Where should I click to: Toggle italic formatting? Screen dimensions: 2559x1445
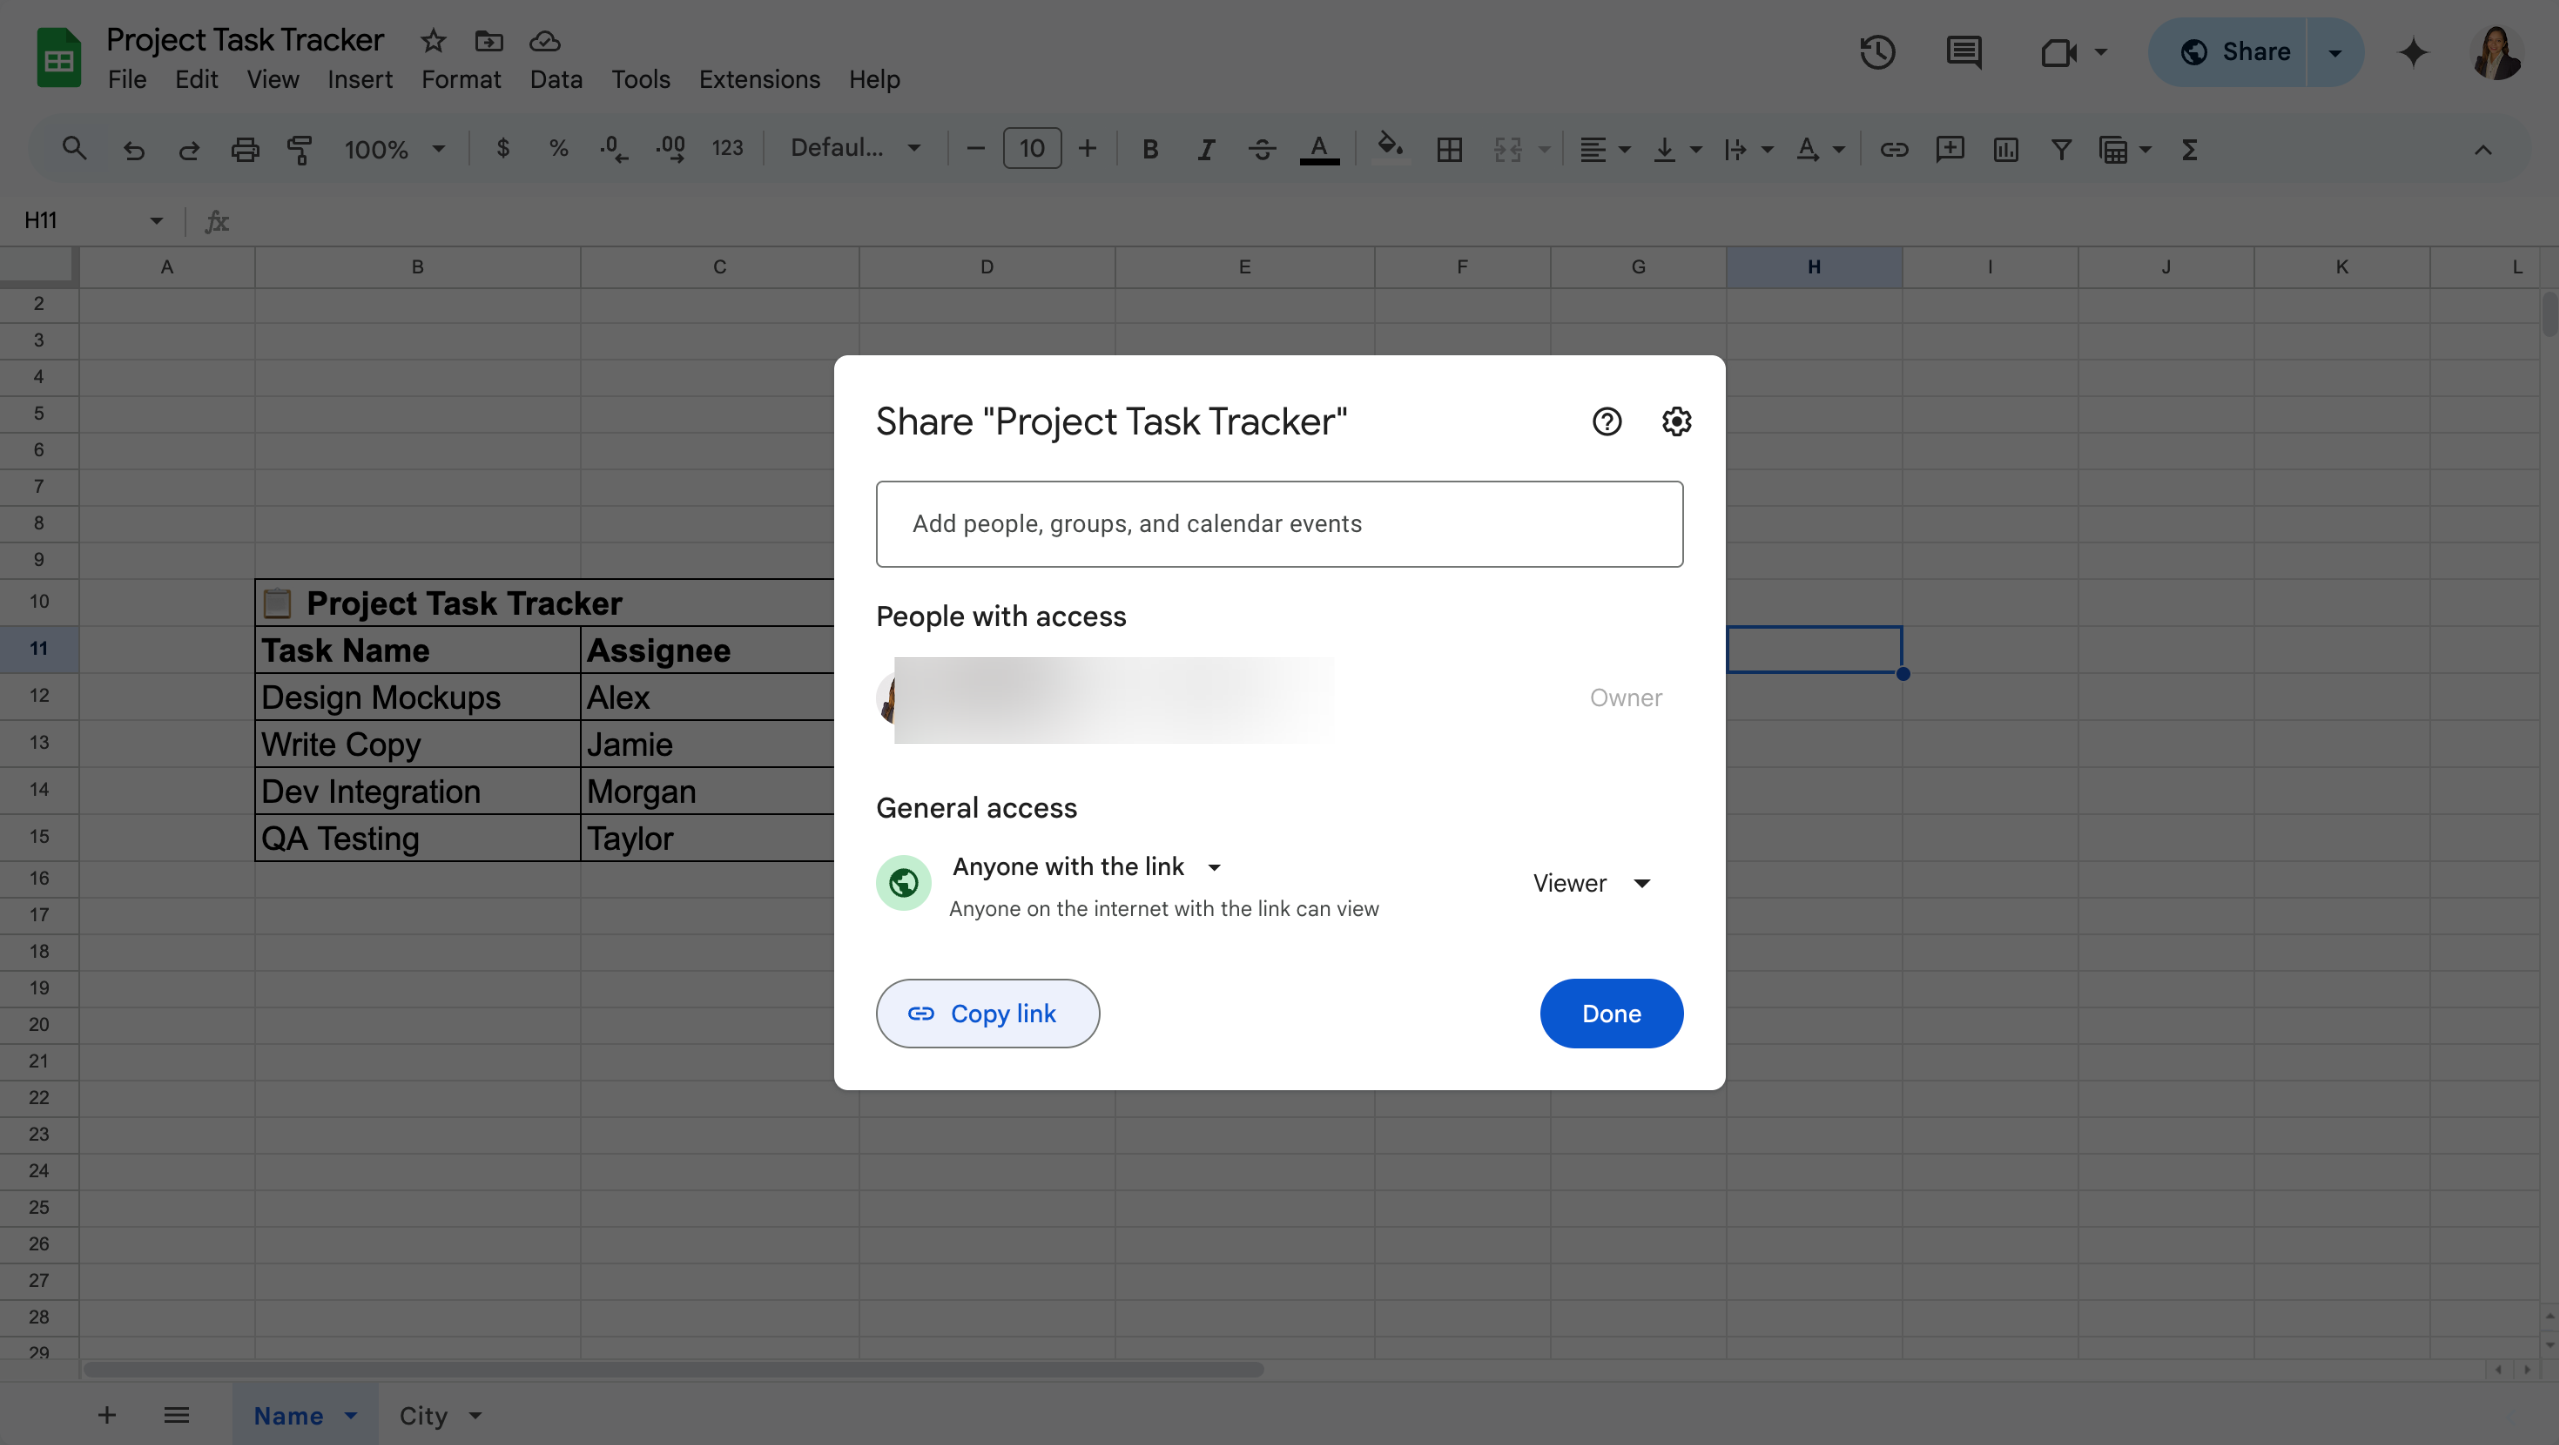coord(1206,149)
